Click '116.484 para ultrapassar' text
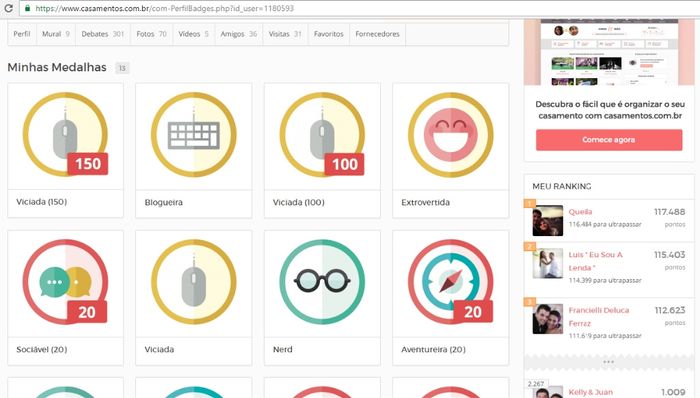 [x=605, y=224]
